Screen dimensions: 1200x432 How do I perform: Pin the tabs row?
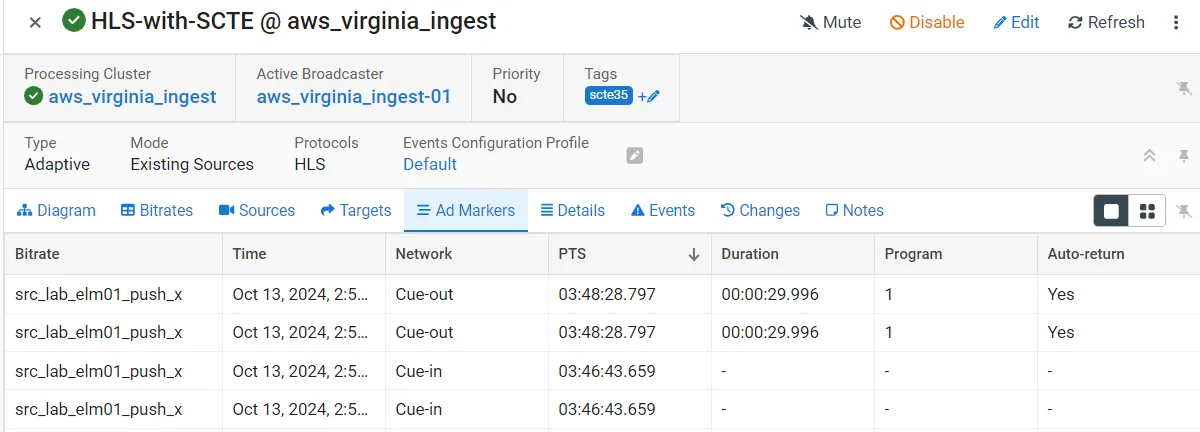click(x=1184, y=211)
